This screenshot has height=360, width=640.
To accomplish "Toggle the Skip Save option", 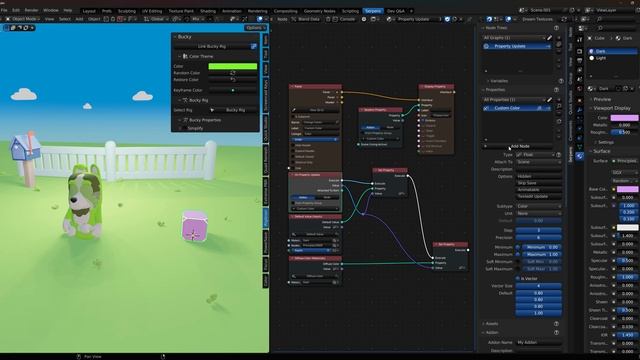I will click(x=538, y=183).
